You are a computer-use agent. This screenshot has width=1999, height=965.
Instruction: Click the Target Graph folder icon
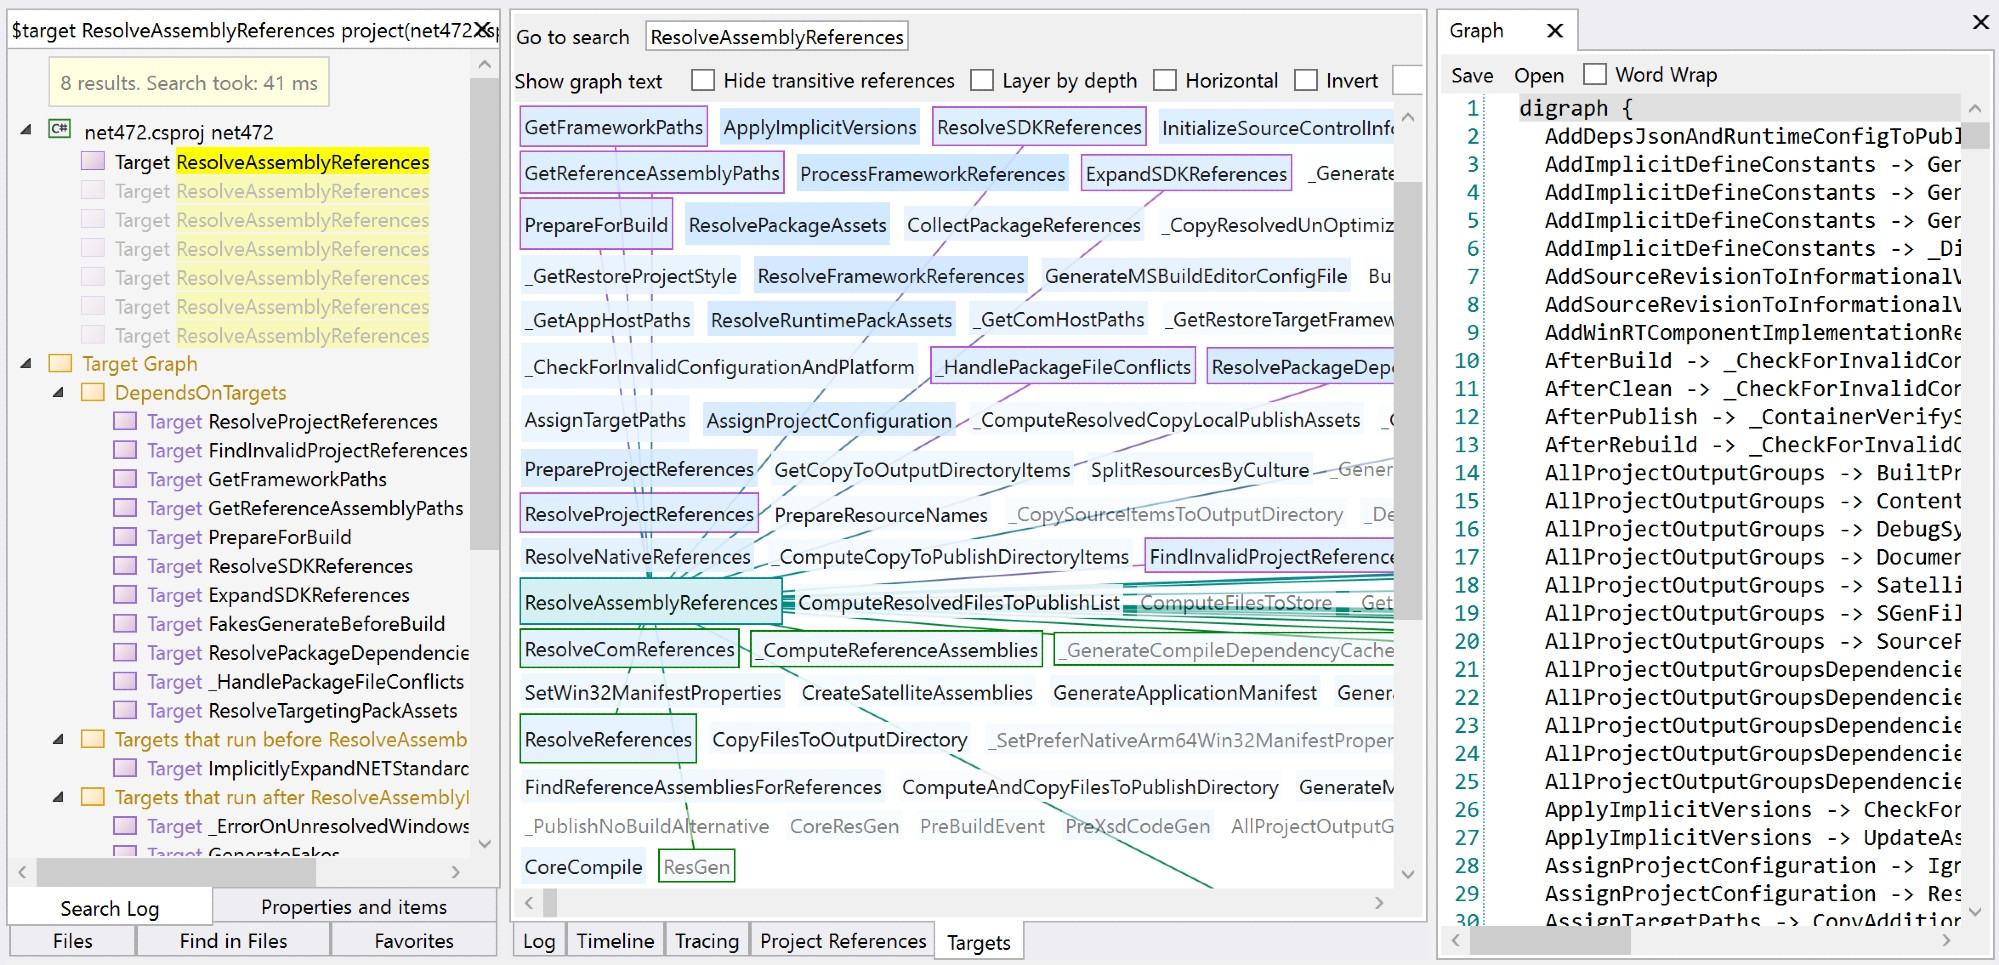(60, 363)
